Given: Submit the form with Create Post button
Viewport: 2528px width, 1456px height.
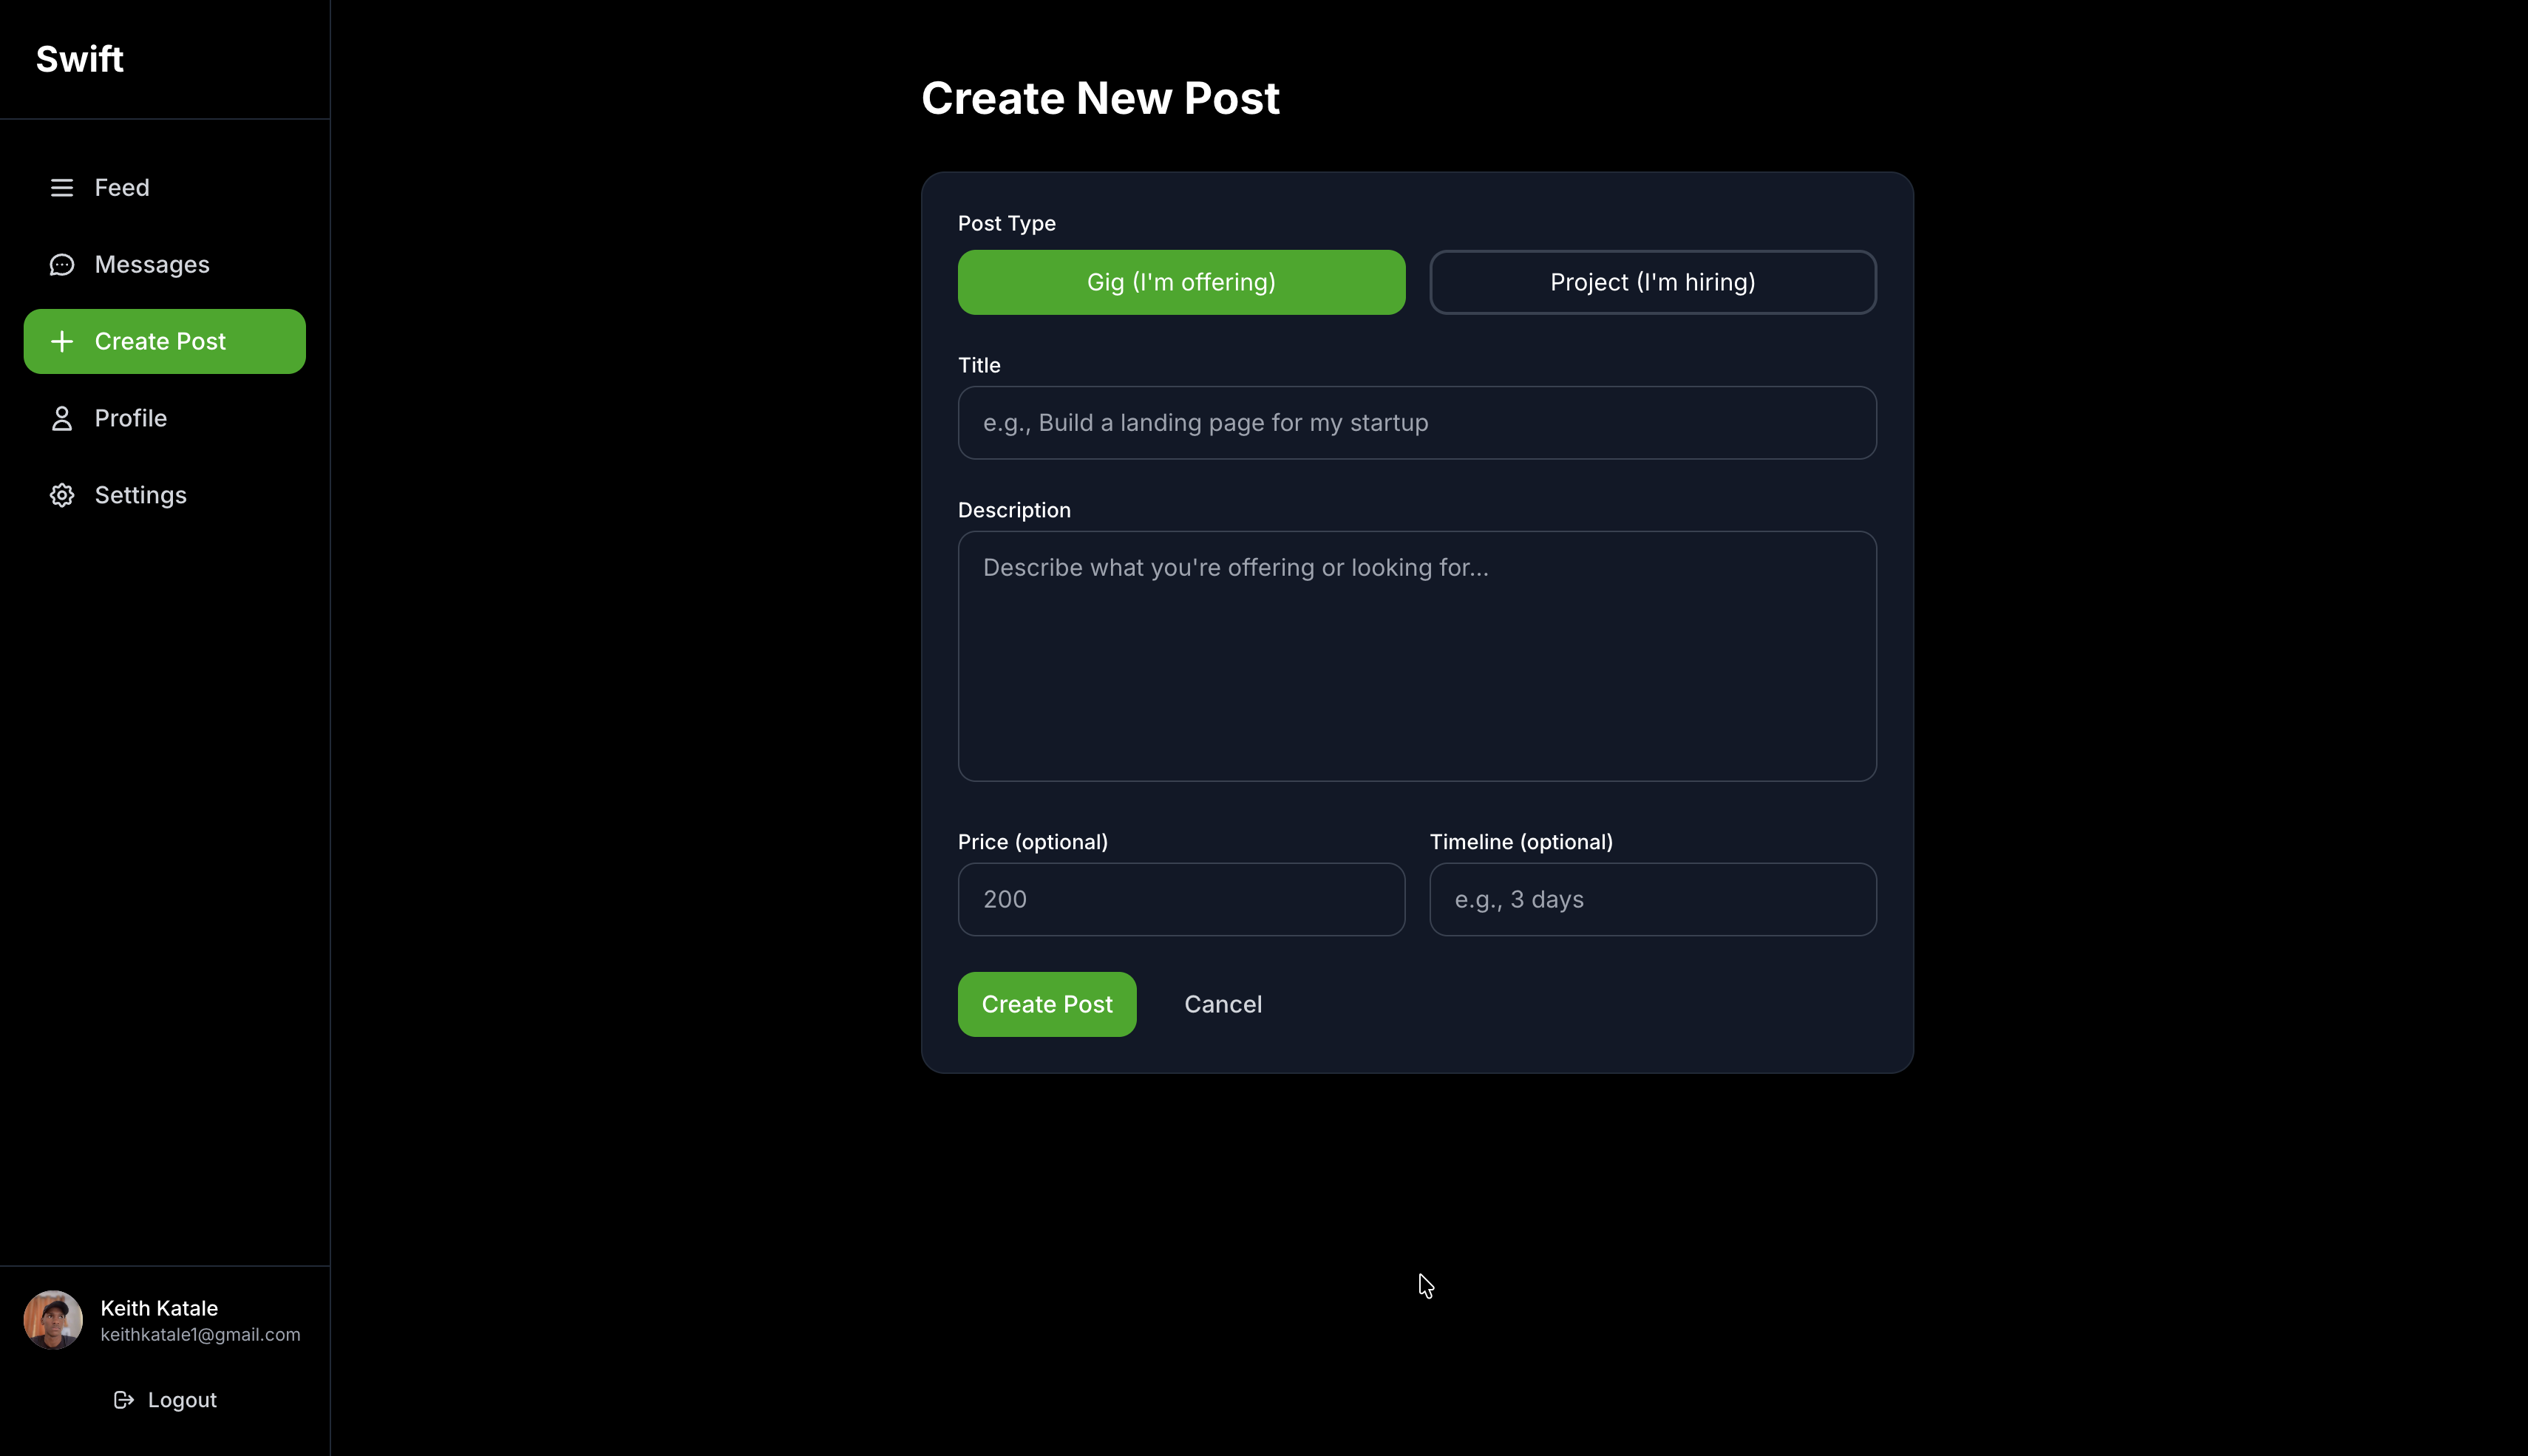Looking at the screenshot, I should [x=1046, y=1004].
